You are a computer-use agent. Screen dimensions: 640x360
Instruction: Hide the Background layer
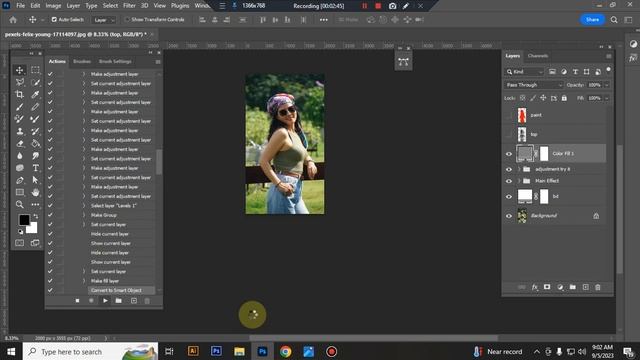pyautogui.click(x=509, y=216)
